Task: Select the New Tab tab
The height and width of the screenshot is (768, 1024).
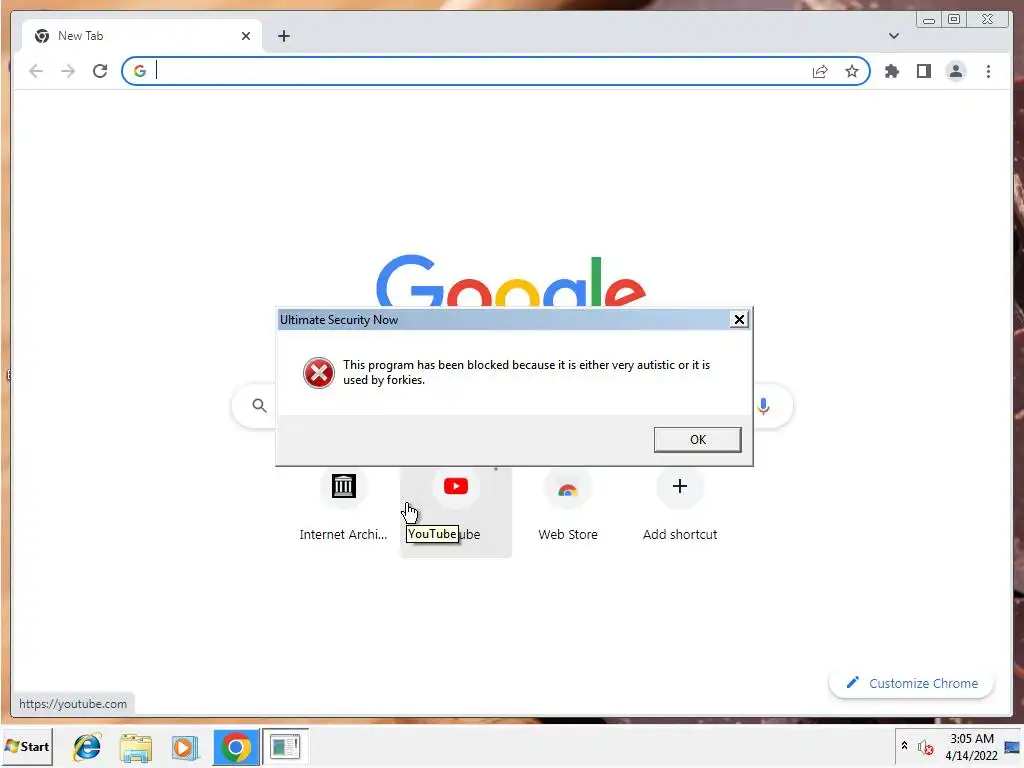Action: point(142,36)
